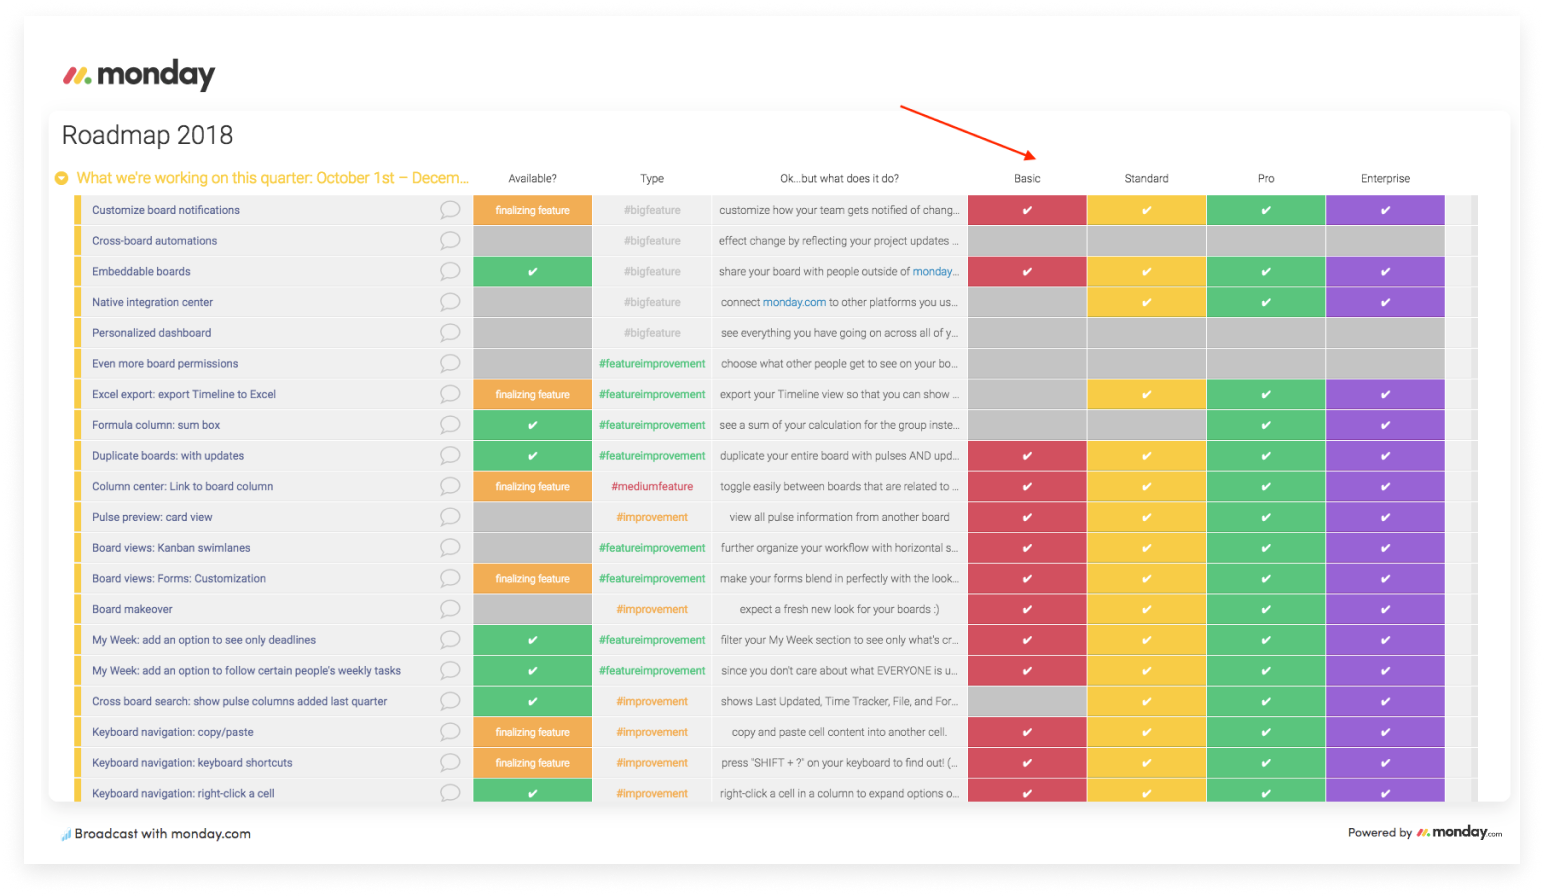
Task: Open comments for Forms: Customization row
Action: click(450, 578)
